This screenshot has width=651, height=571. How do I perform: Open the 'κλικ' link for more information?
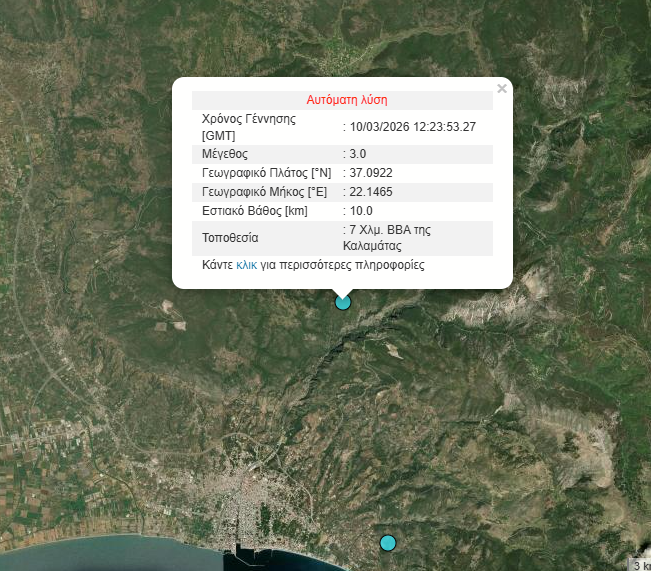point(246,266)
